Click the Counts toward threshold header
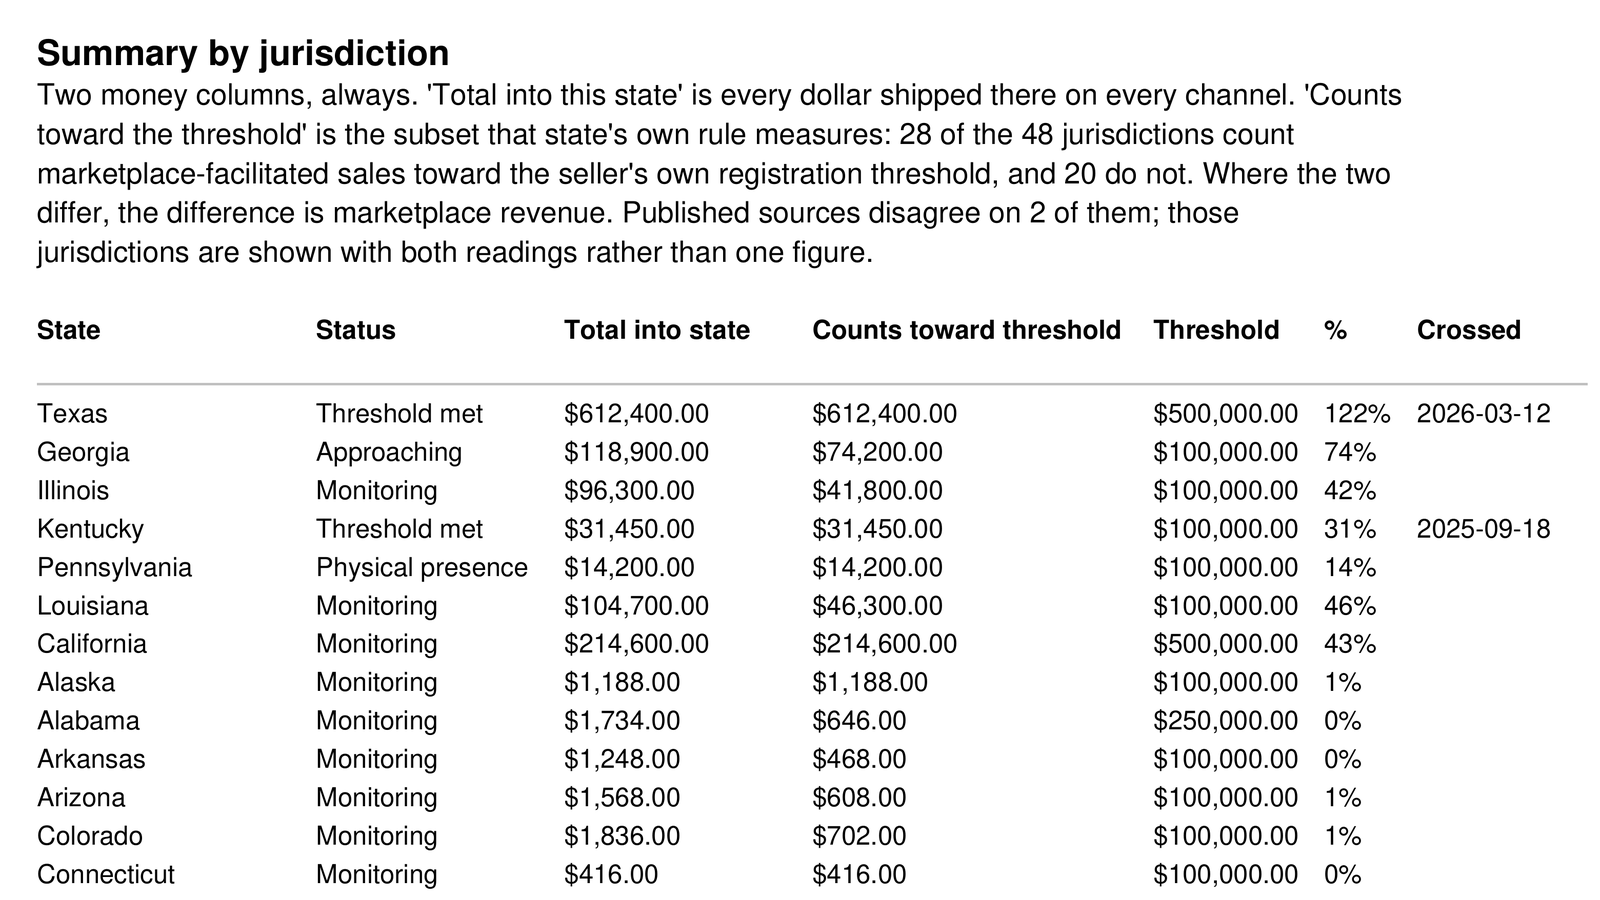Screen dimensions: 1600x900 (x=966, y=330)
